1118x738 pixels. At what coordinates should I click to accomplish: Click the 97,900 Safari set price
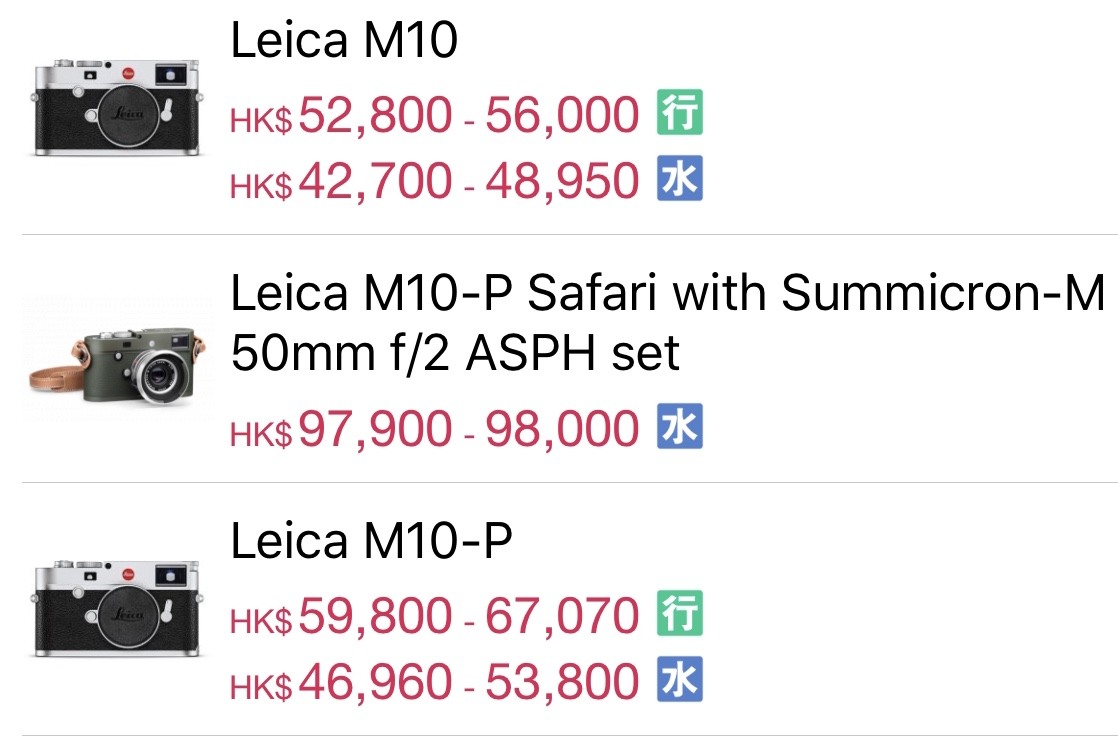point(375,430)
